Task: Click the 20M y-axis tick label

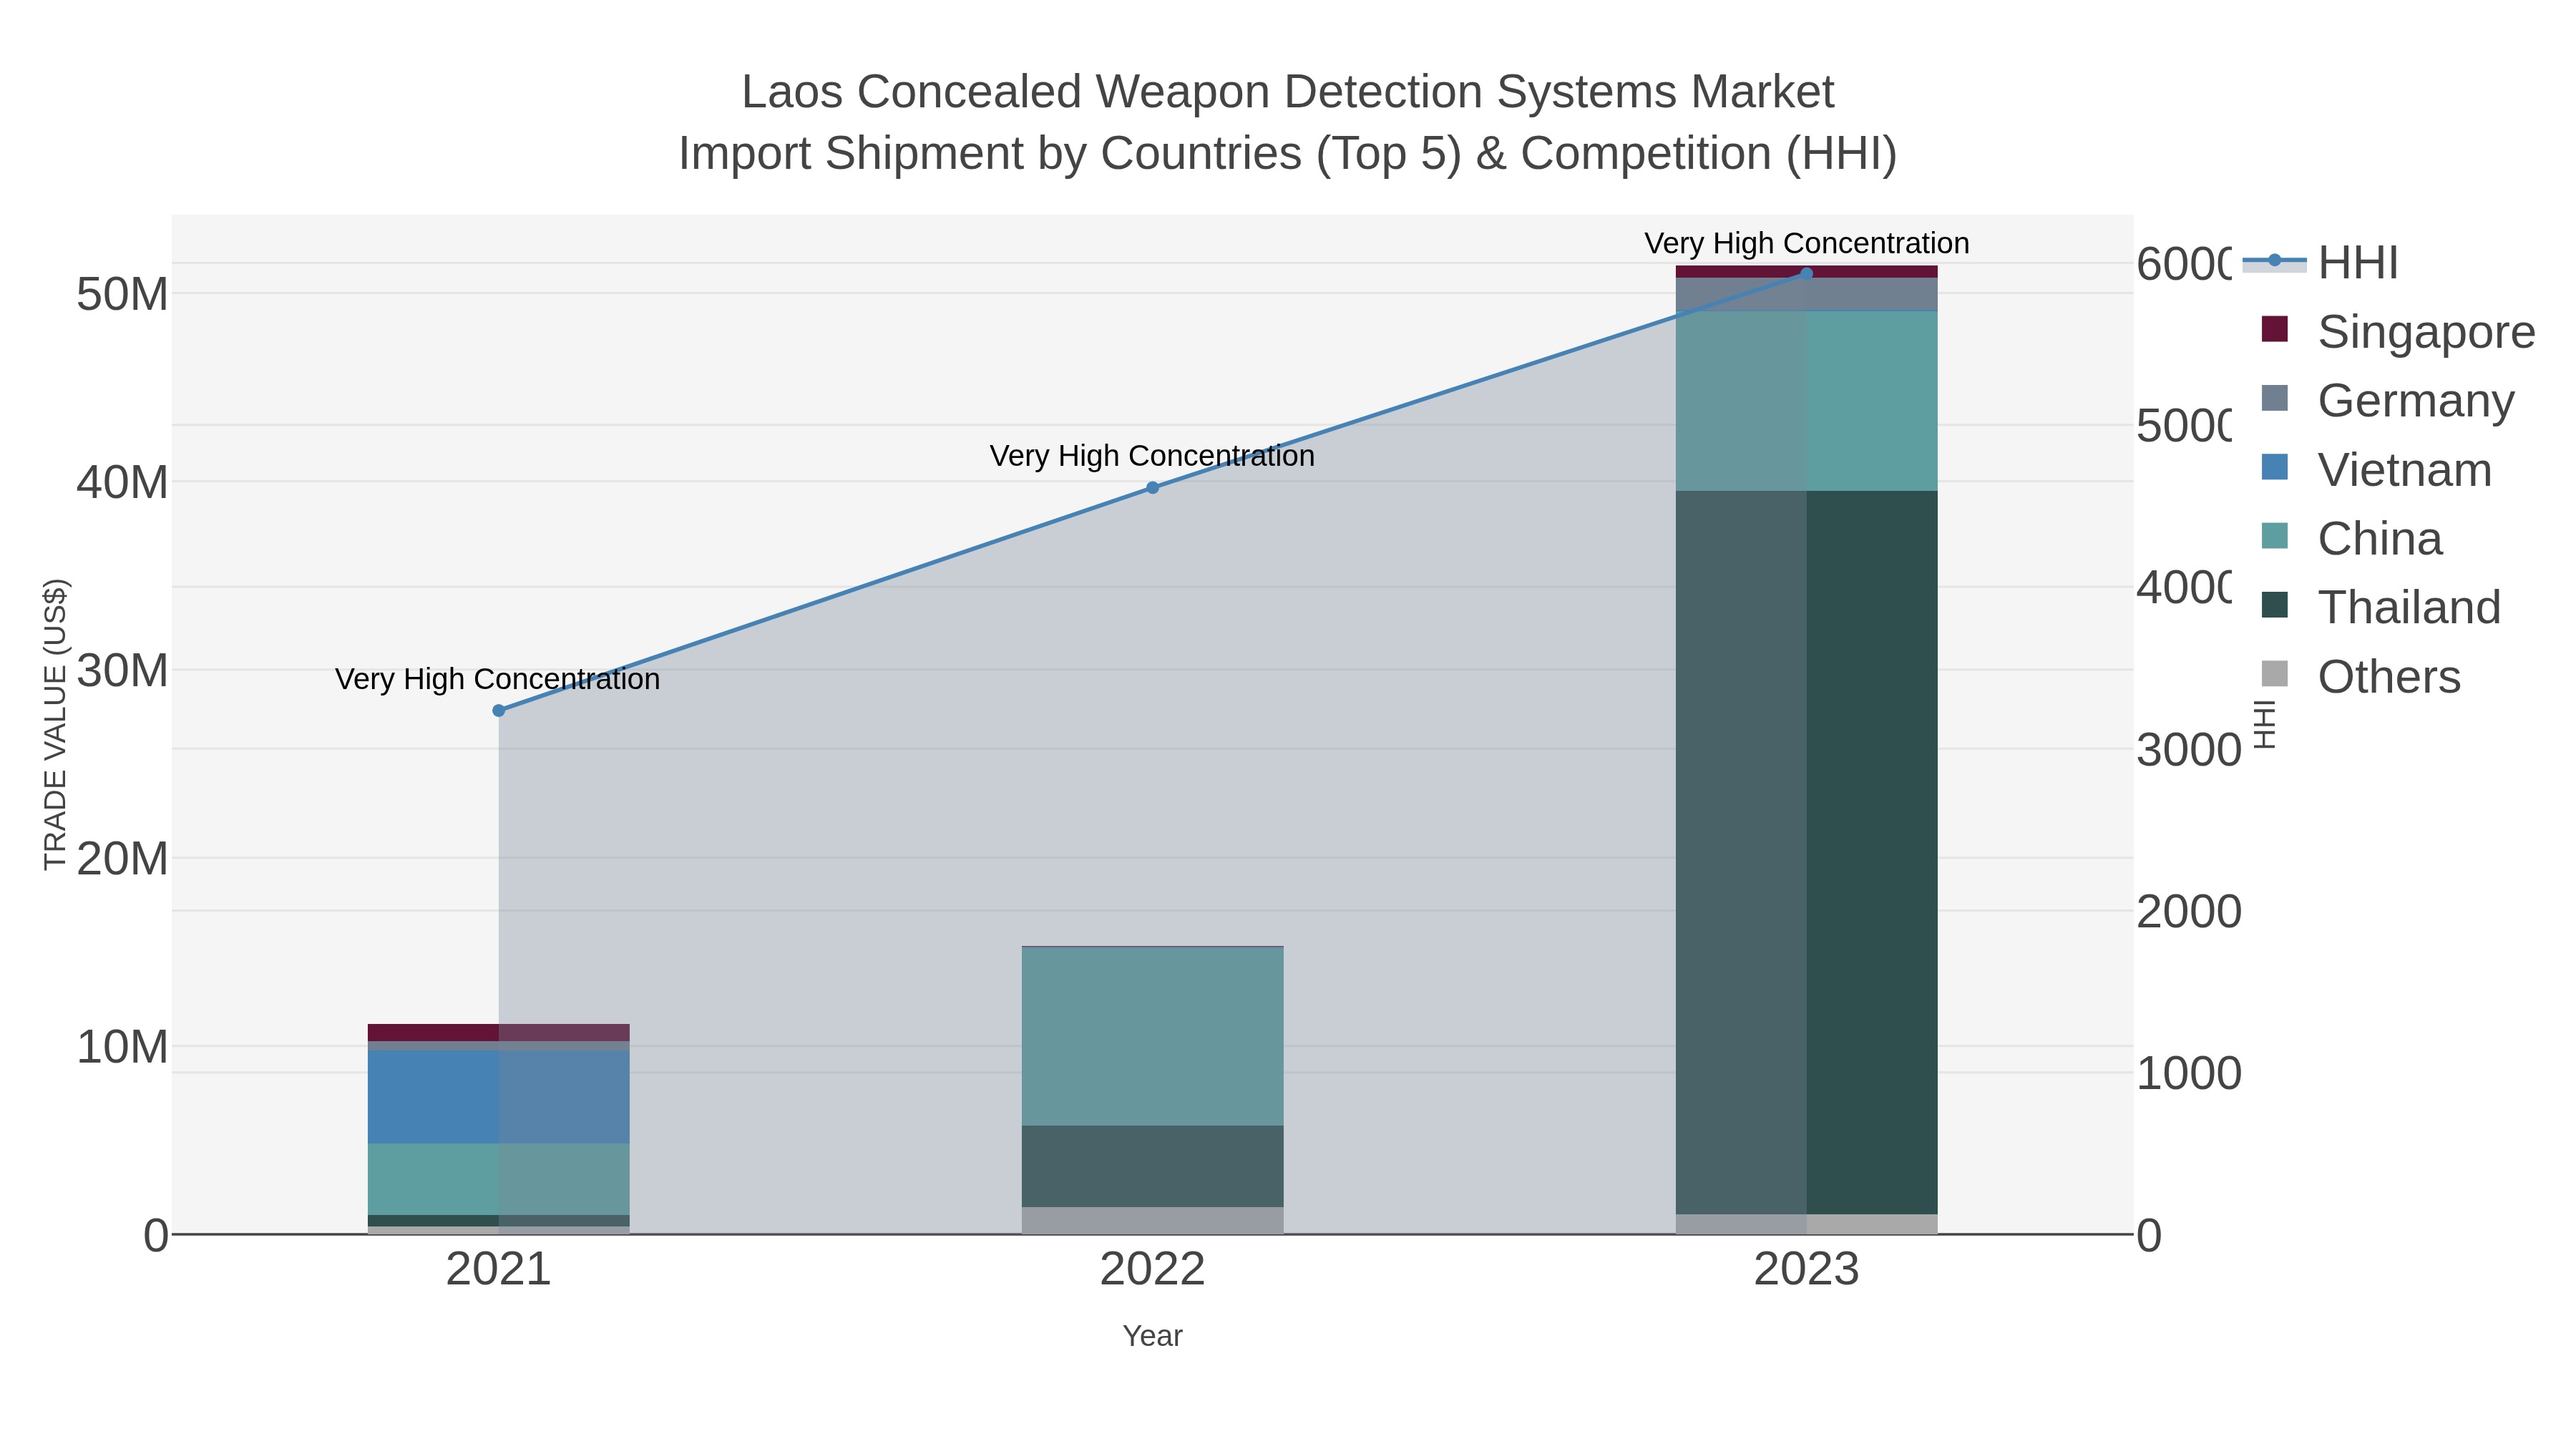Action: coord(122,858)
